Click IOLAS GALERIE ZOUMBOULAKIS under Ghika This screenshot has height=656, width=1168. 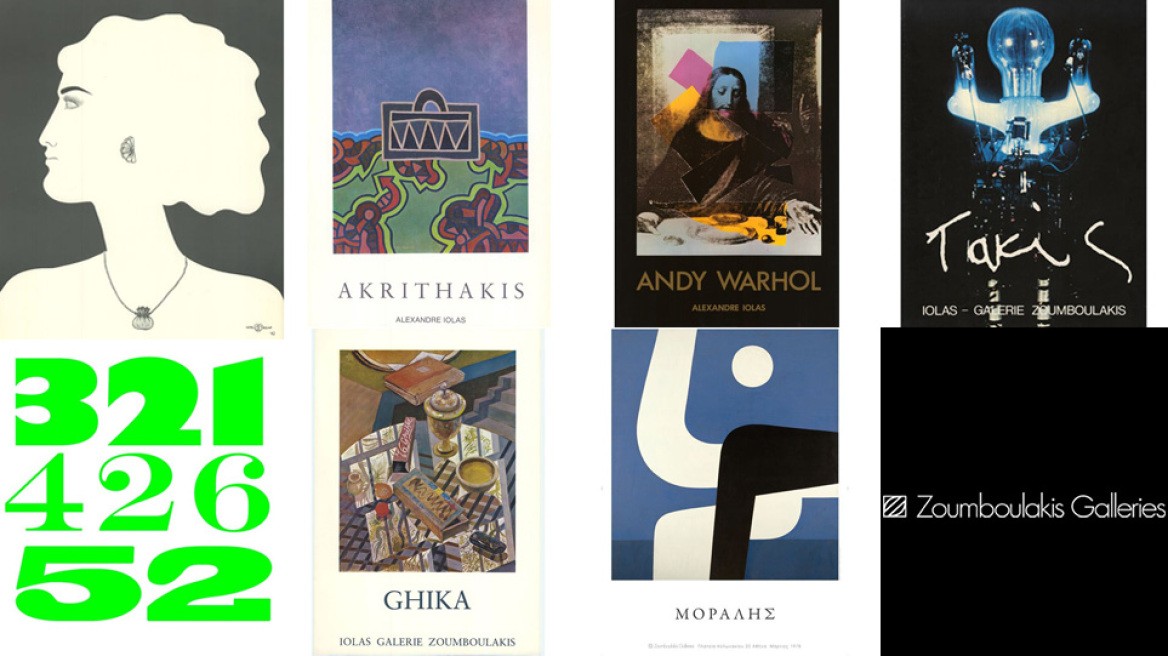pyautogui.click(x=427, y=642)
